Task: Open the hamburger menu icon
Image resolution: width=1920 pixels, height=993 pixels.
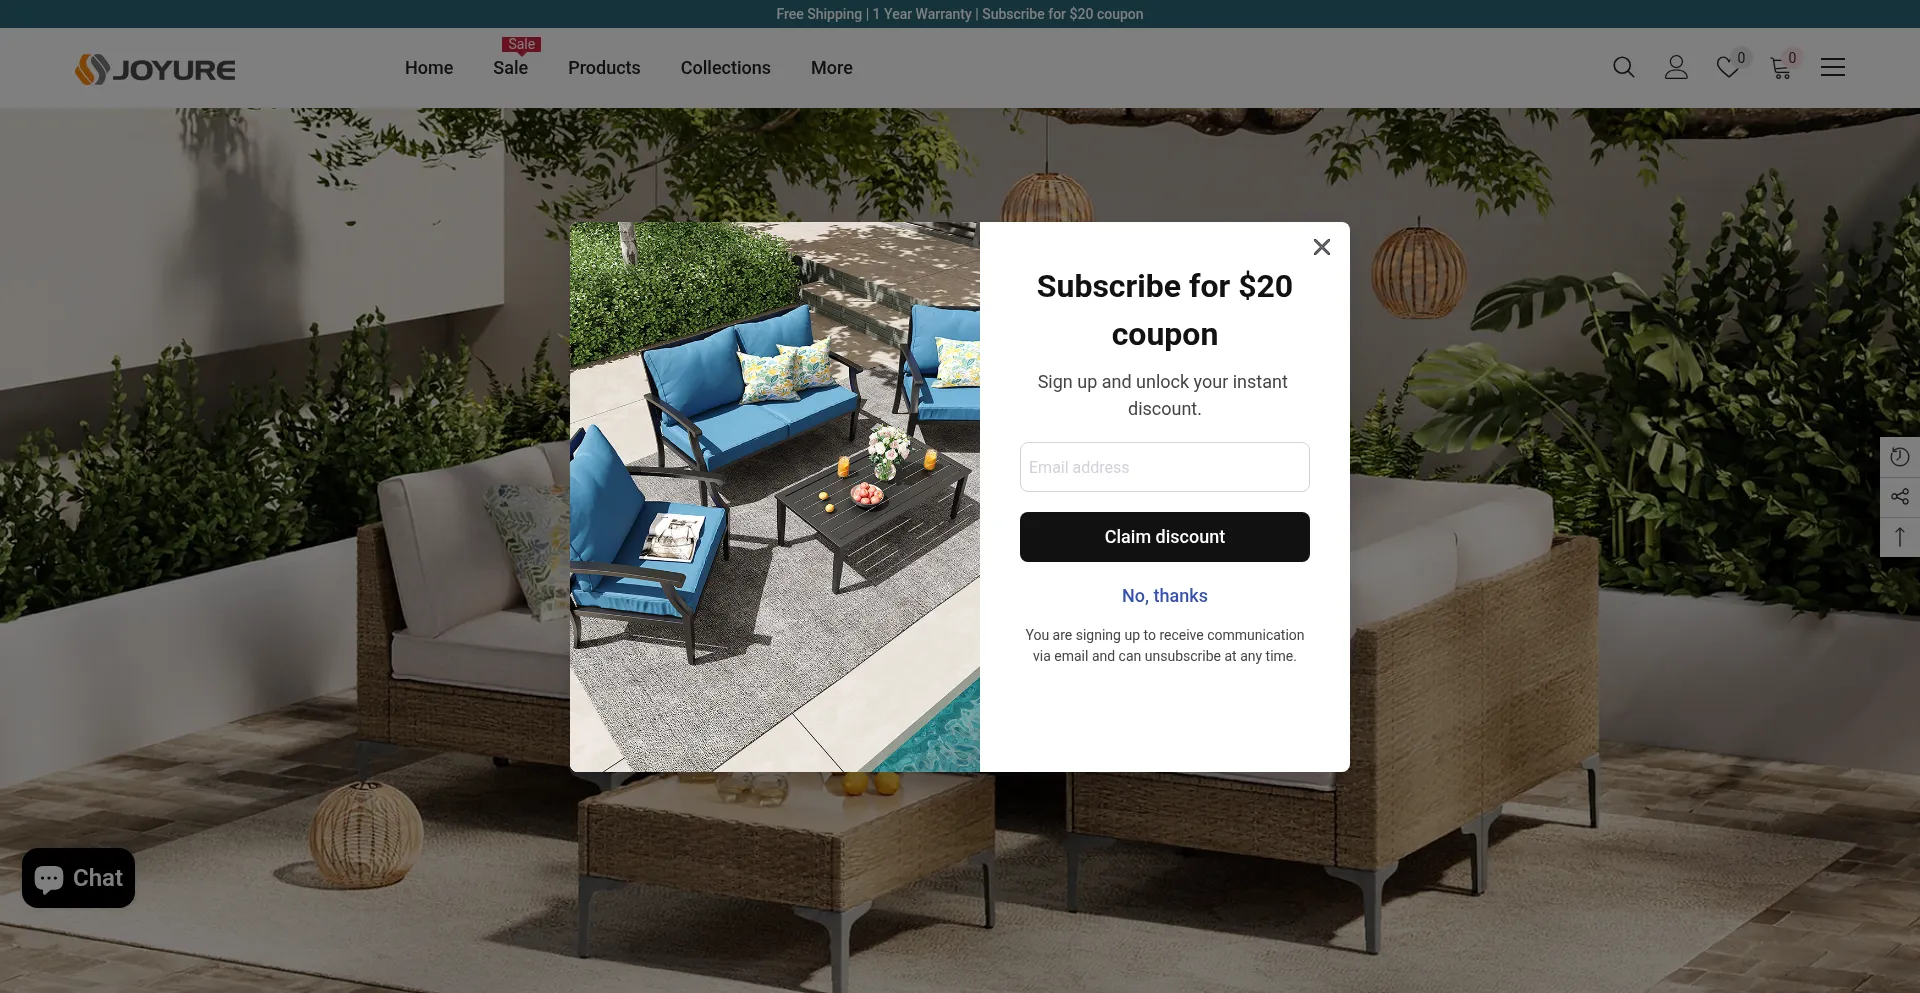Action: (1833, 67)
